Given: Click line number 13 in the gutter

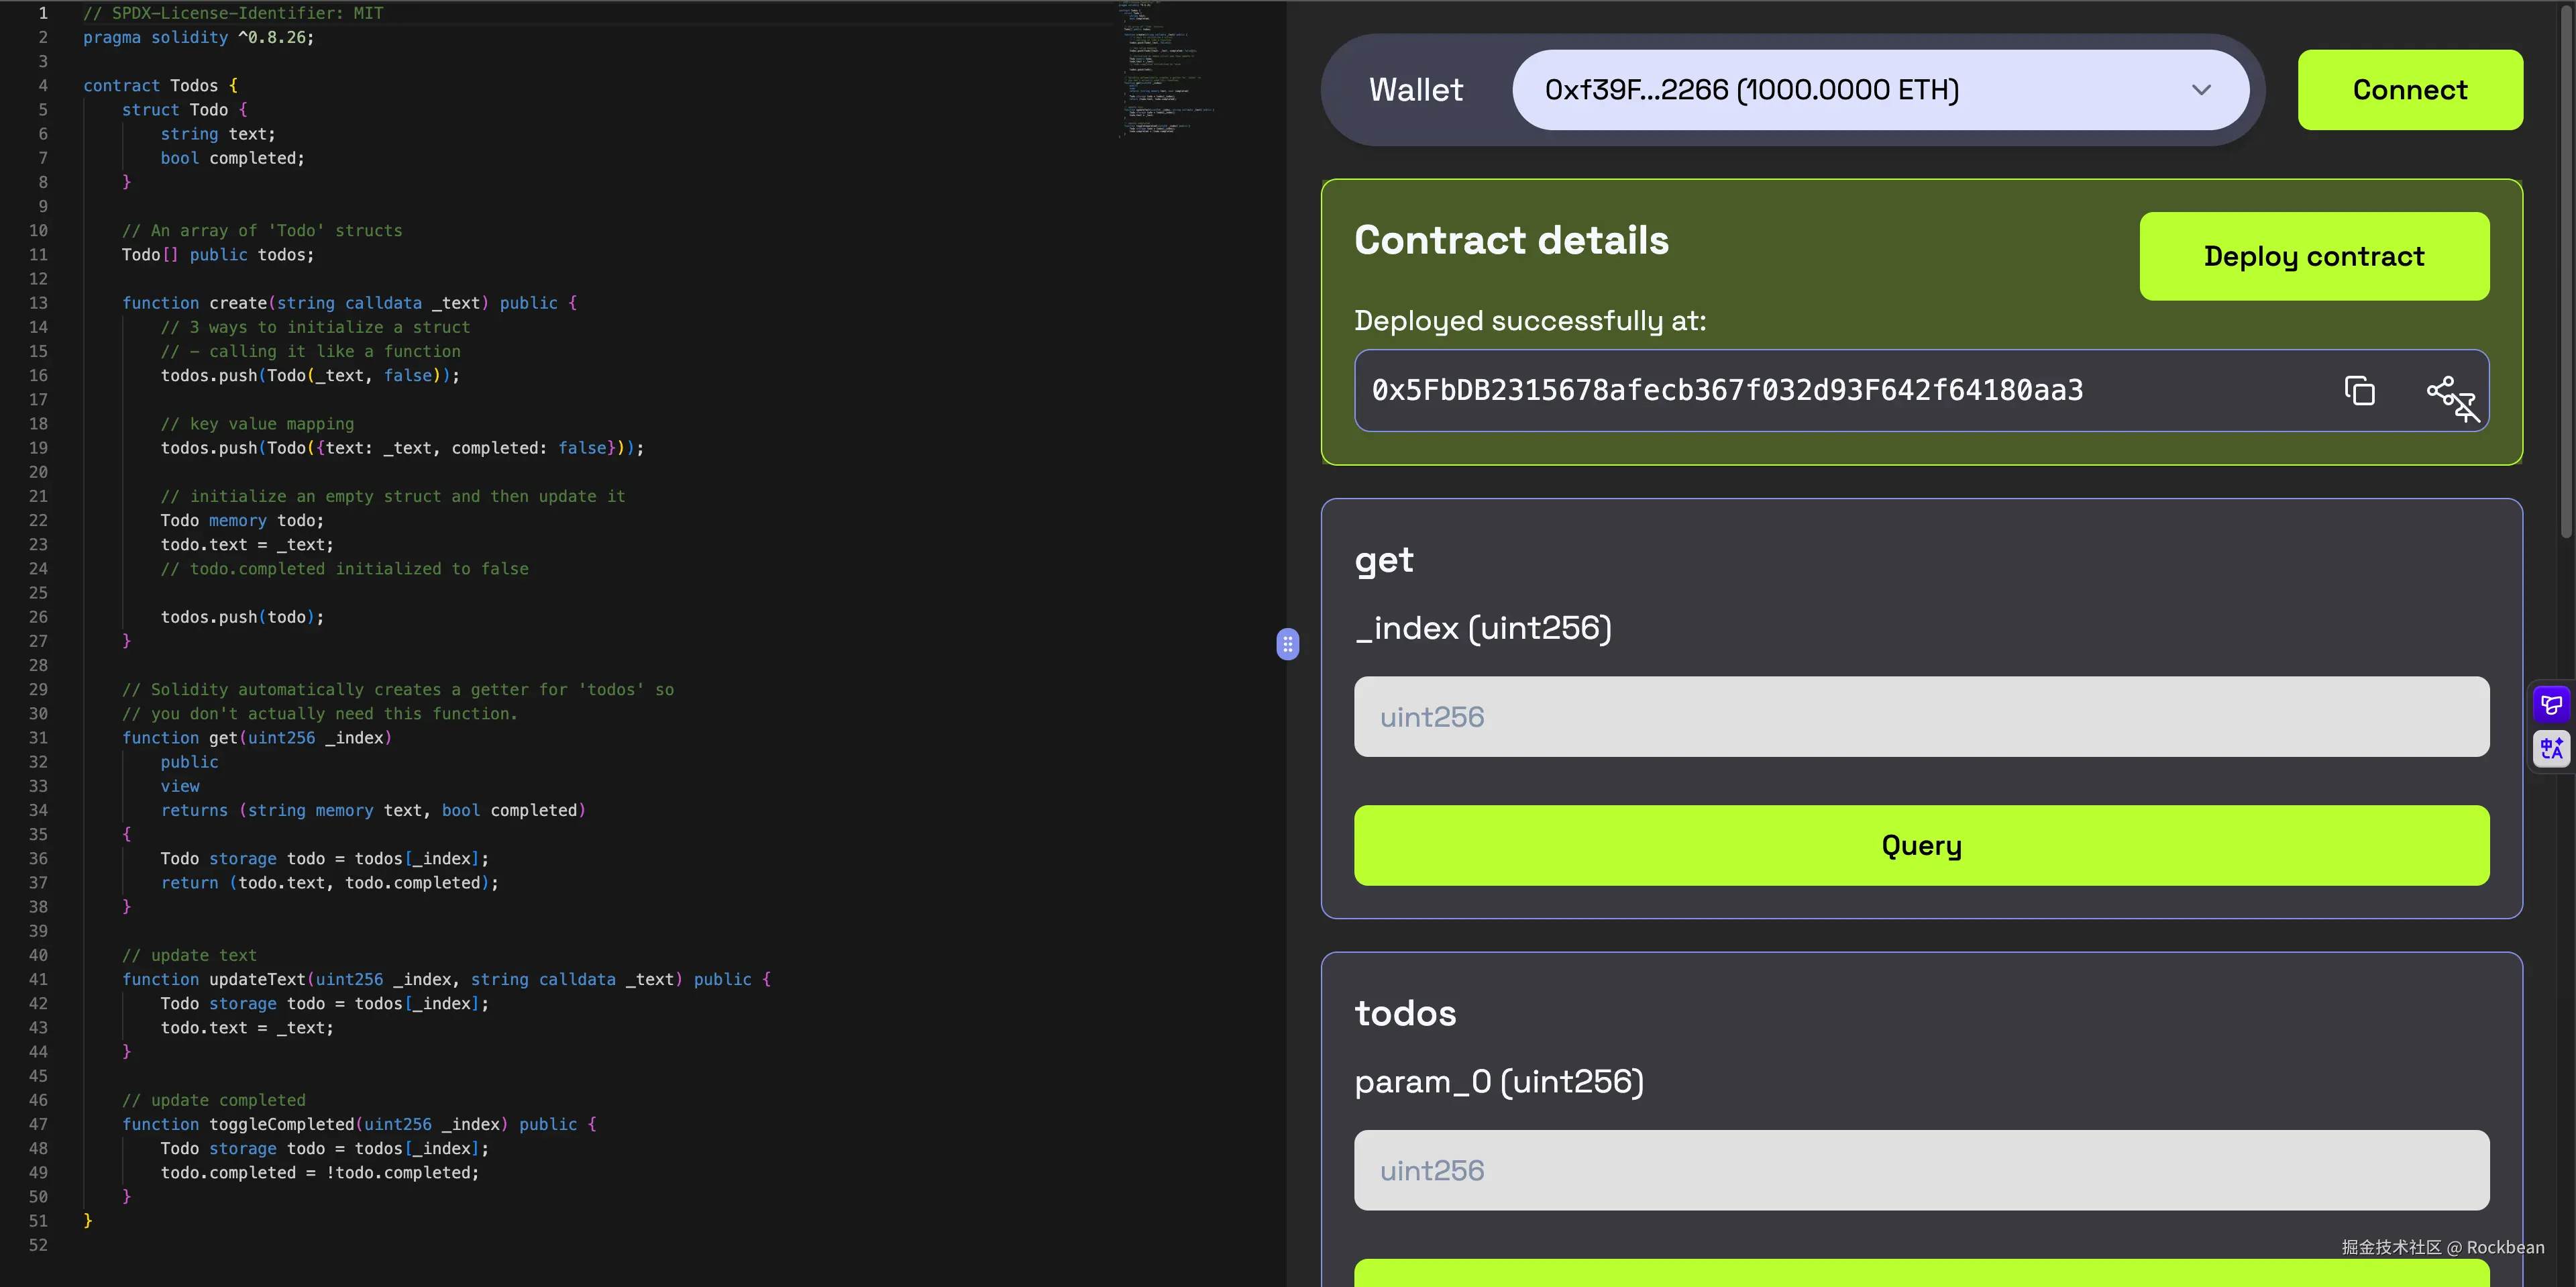Looking at the screenshot, I should (38, 303).
